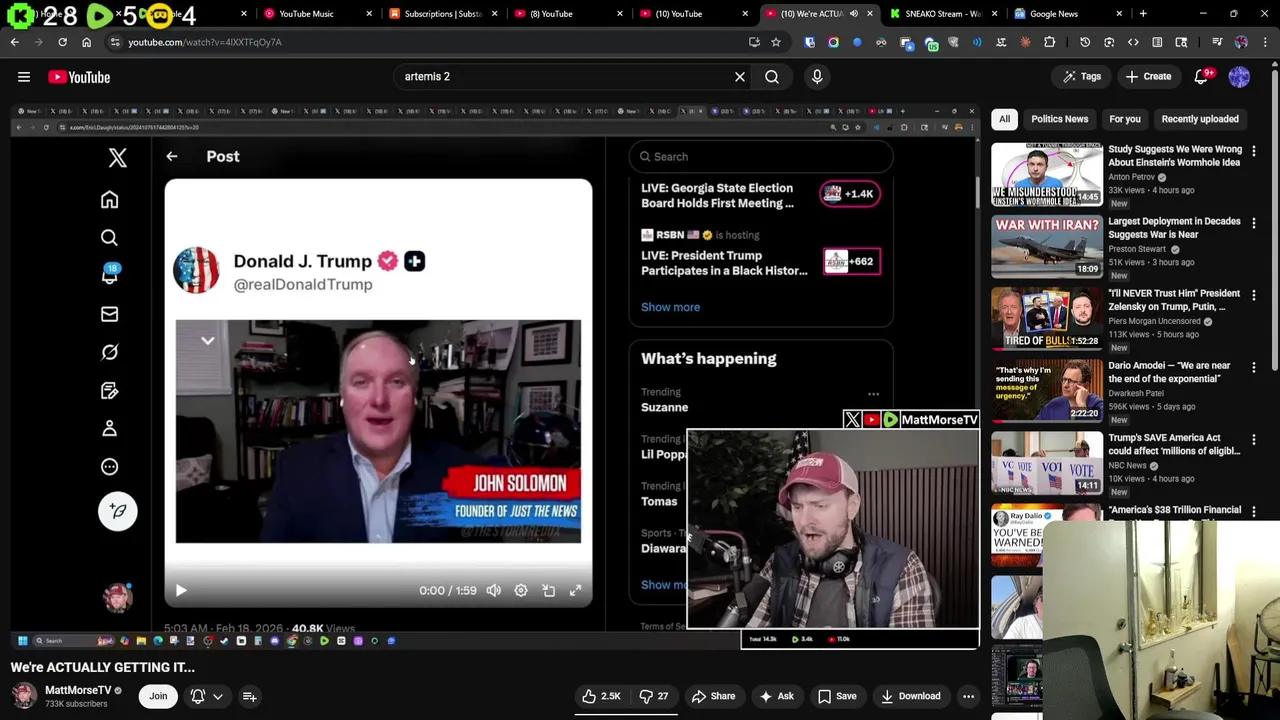
Task: Open the X Messages envelope icon
Action: 109,314
